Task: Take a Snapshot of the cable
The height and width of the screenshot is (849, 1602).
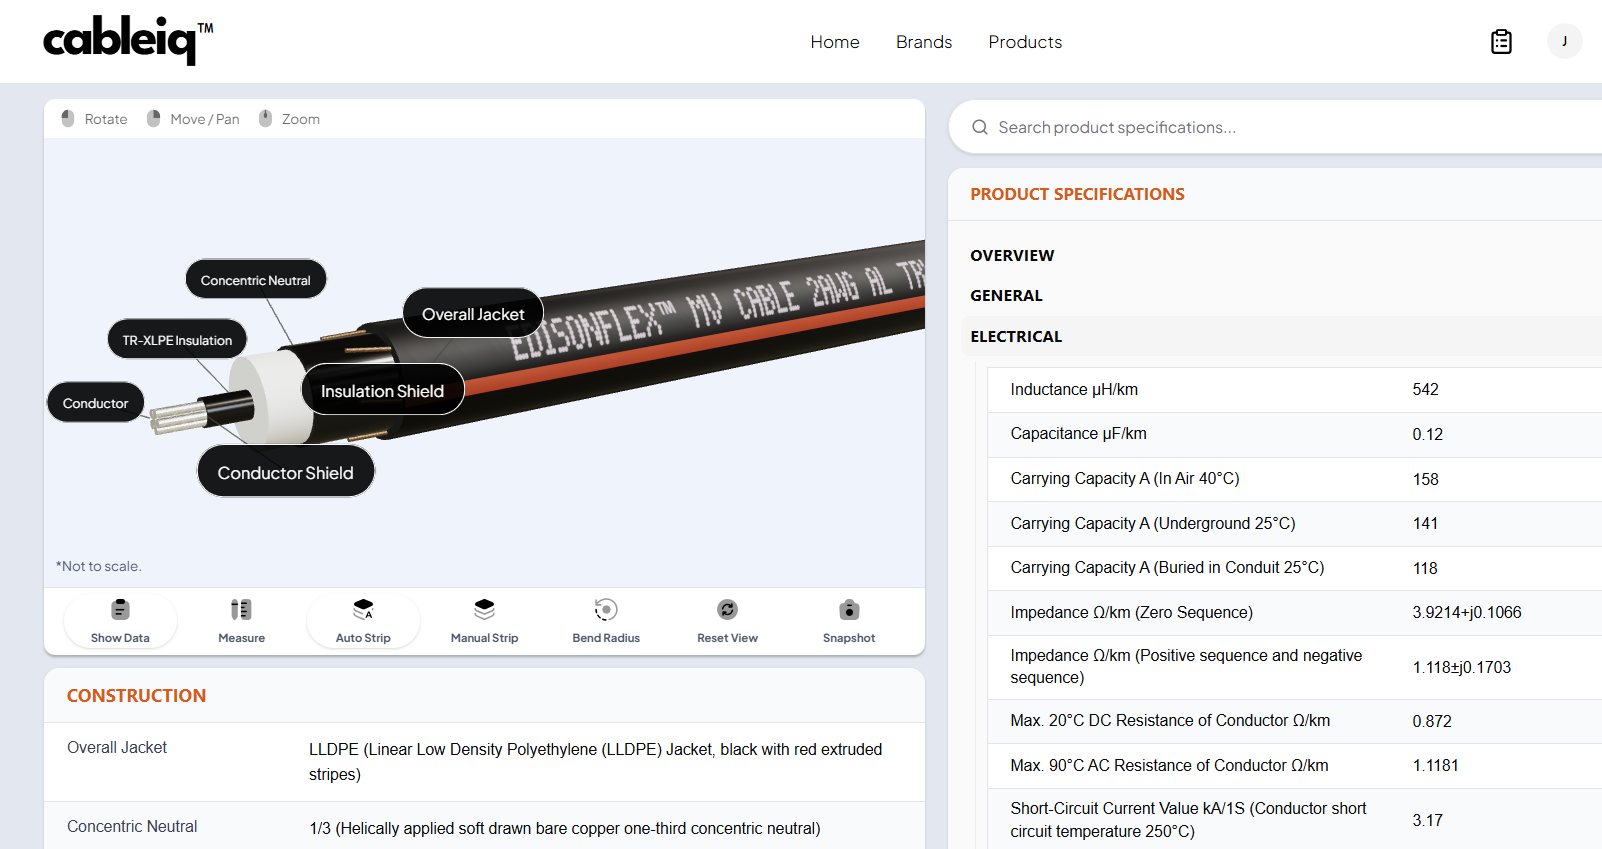Action: 849,621
